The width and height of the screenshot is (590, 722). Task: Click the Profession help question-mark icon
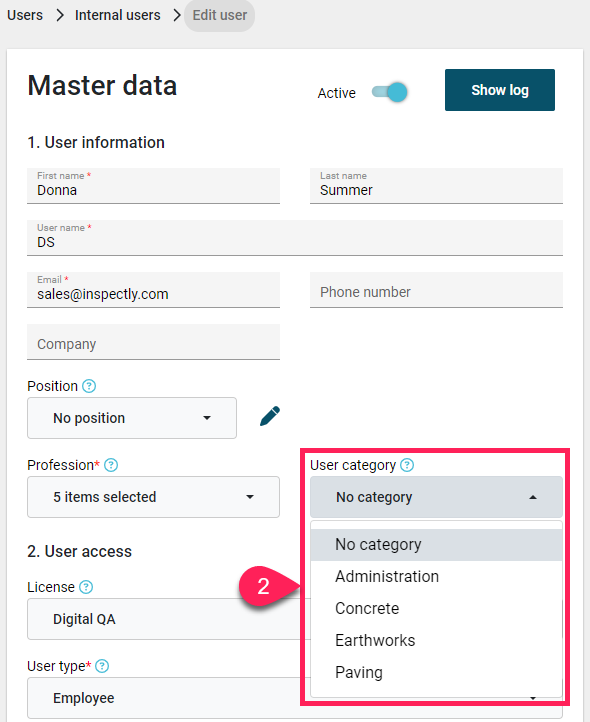tap(111, 465)
